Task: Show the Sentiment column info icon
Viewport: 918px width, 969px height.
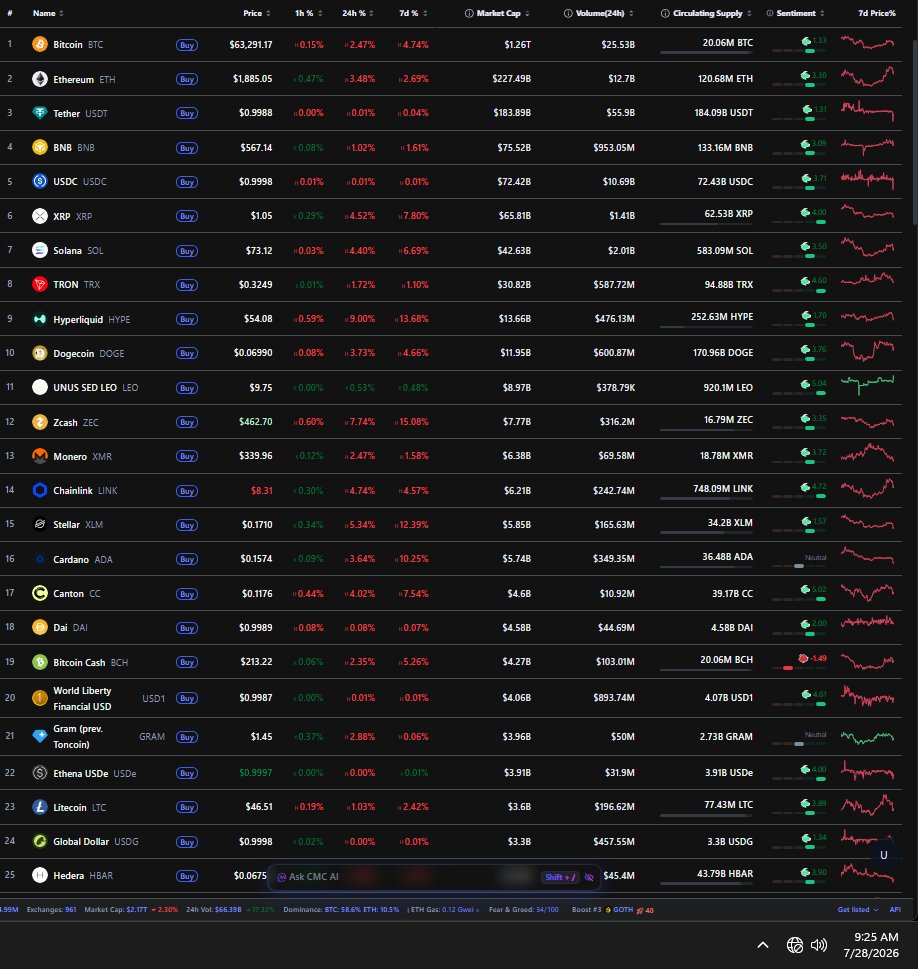Action: pyautogui.click(x=770, y=13)
